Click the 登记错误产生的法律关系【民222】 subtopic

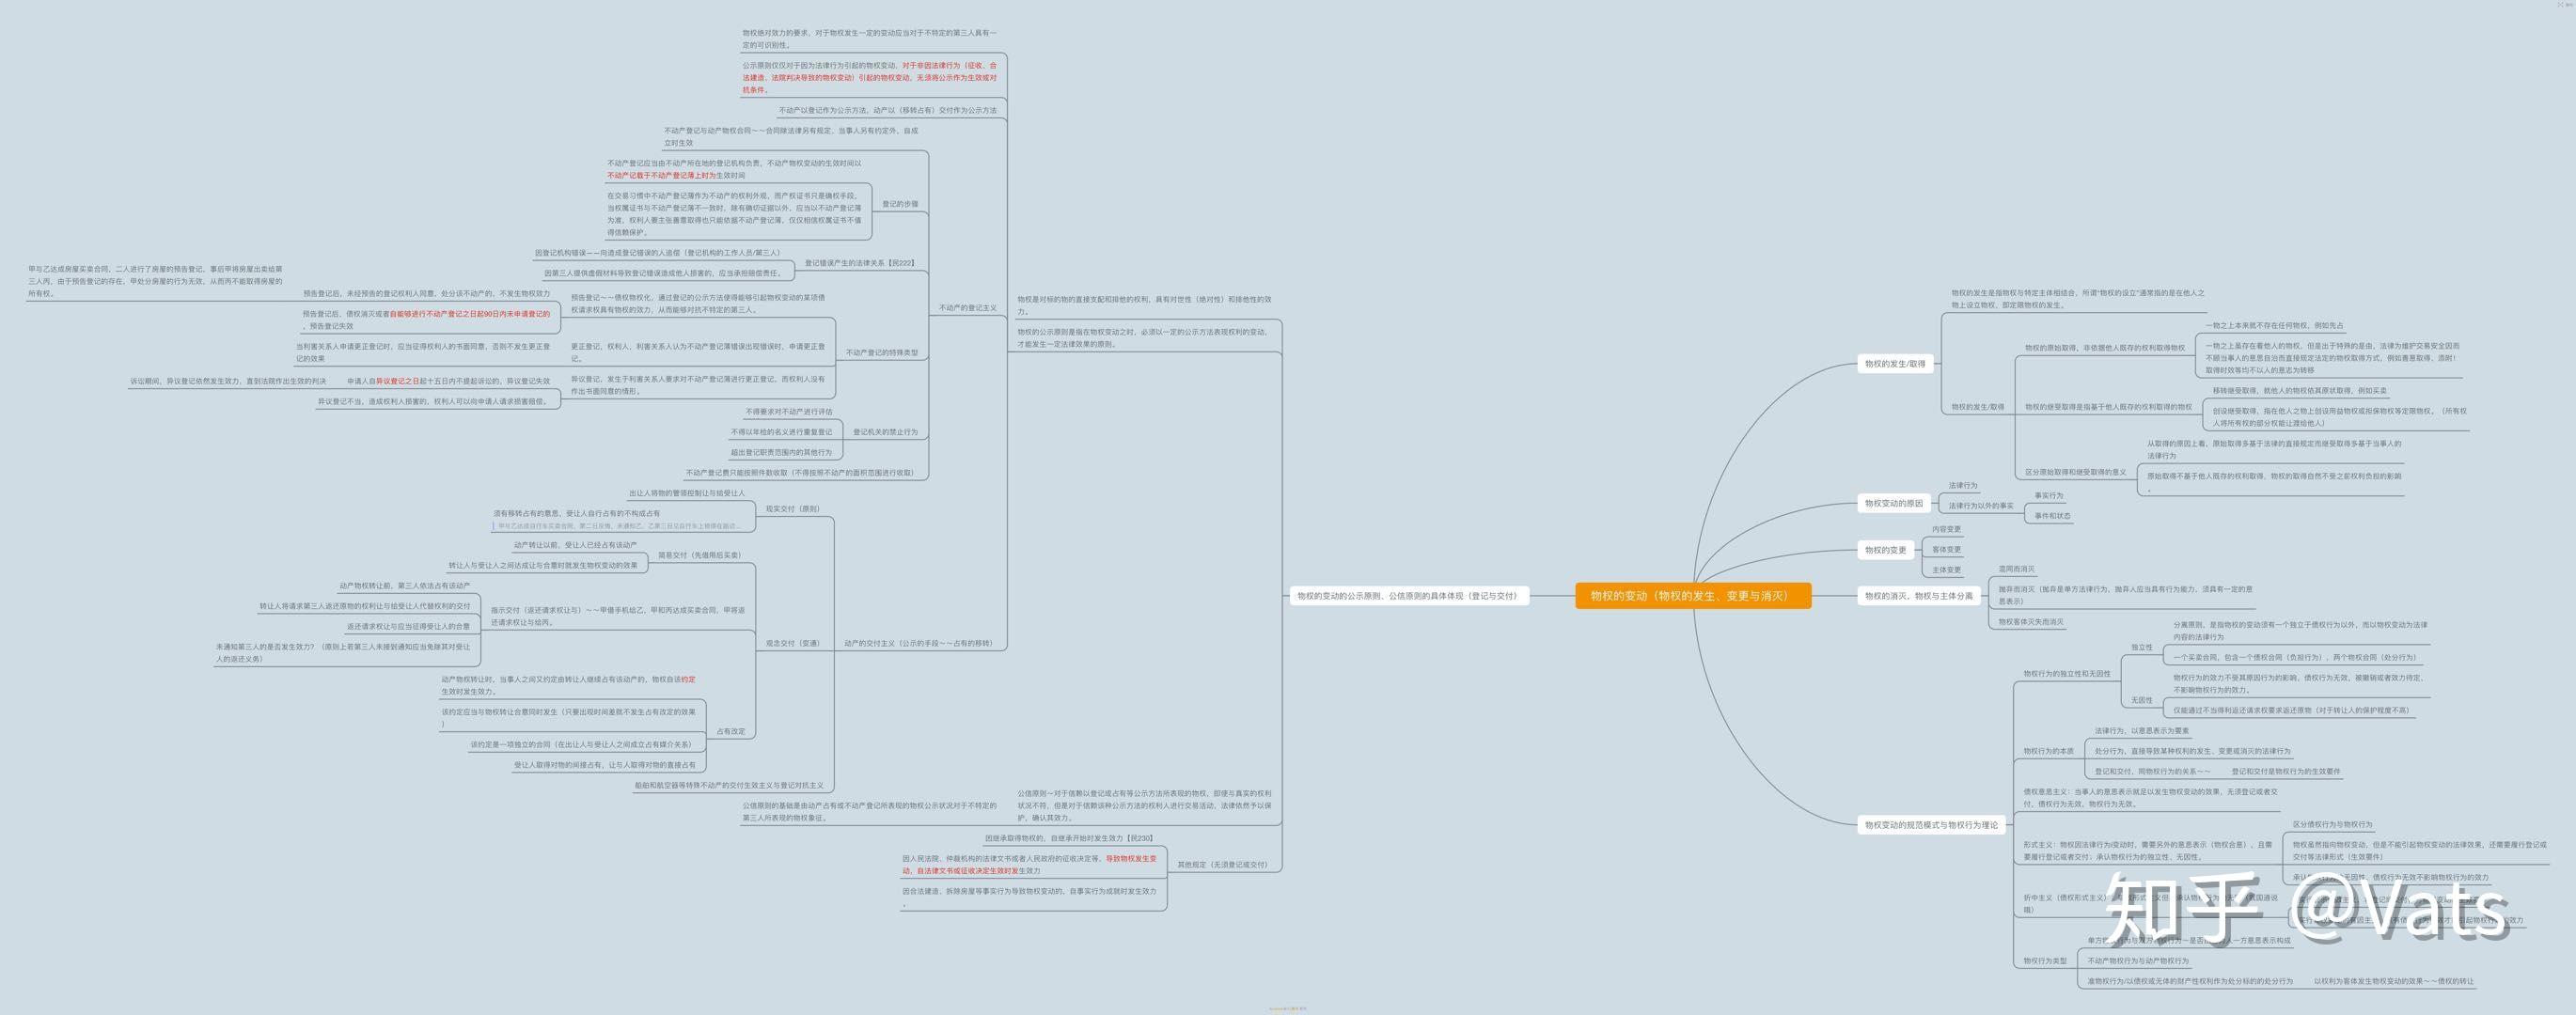pos(859,263)
